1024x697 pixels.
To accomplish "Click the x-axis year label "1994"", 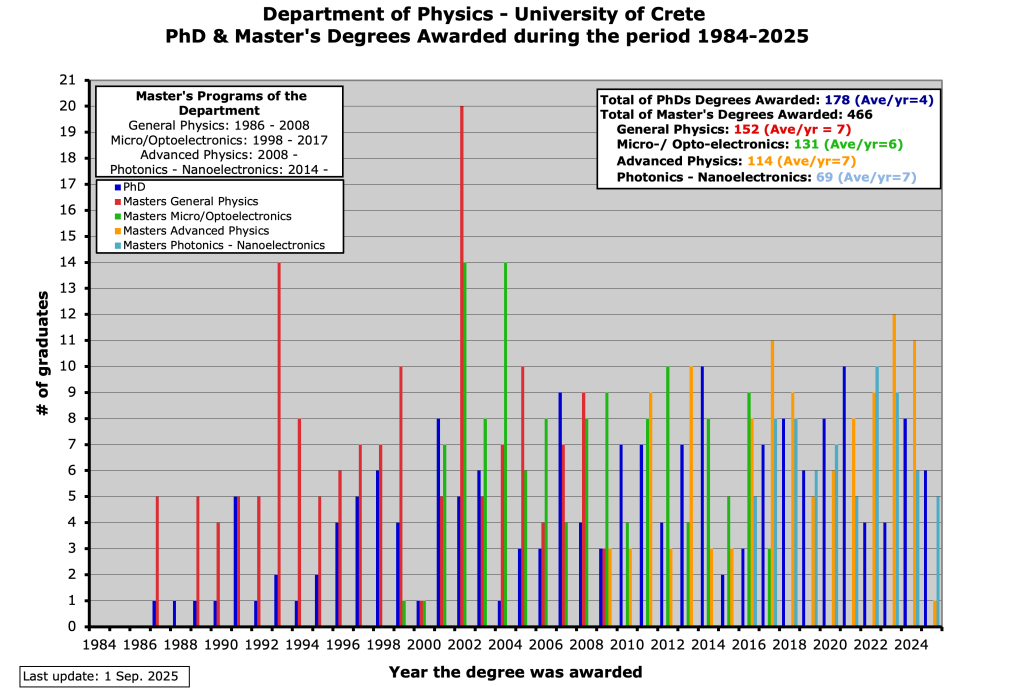I will pyautogui.click(x=302, y=645).
